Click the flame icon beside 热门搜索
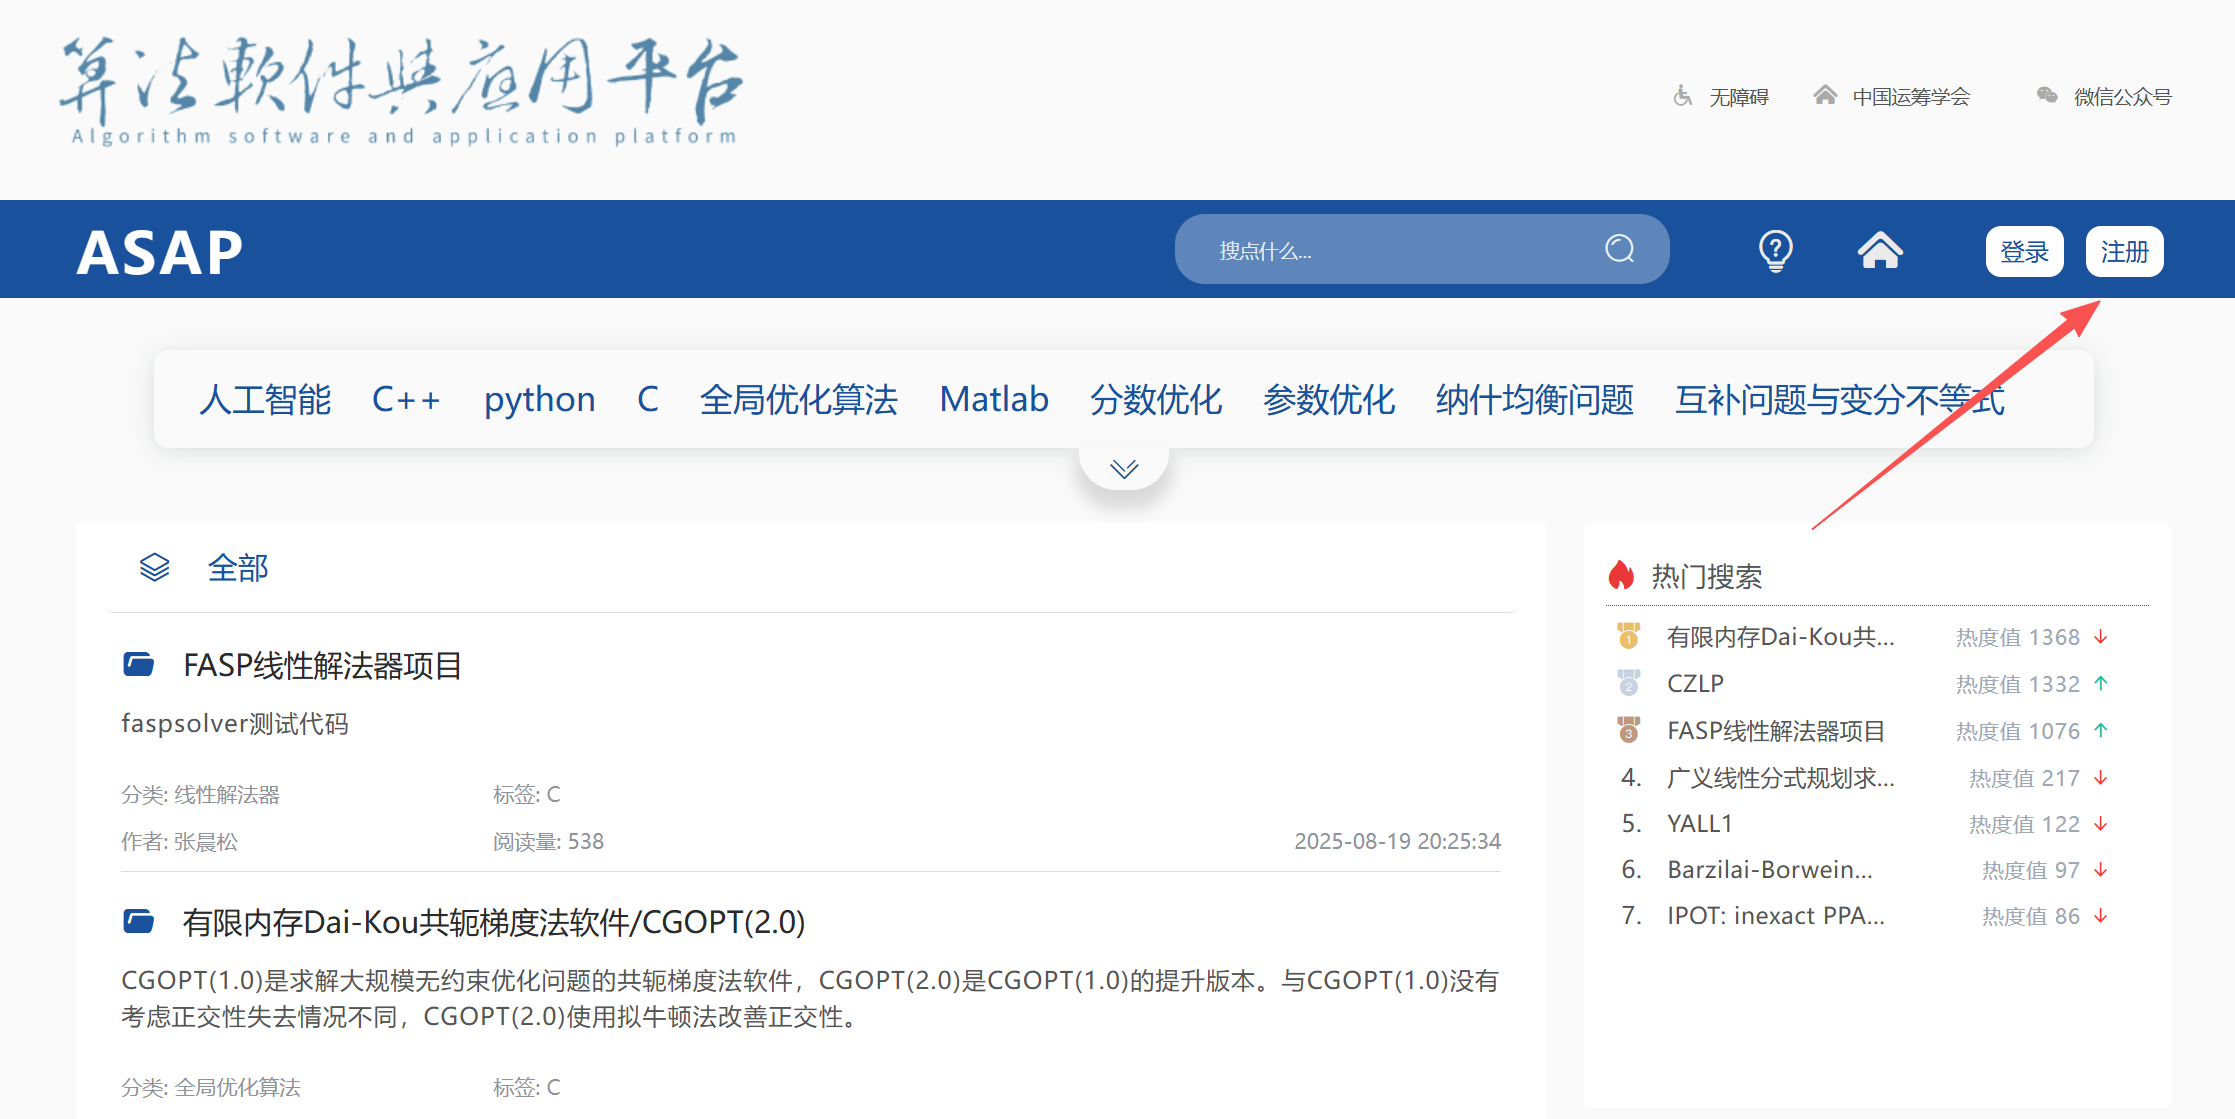This screenshot has width=2235, height=1119. [x=1624, y=575]
